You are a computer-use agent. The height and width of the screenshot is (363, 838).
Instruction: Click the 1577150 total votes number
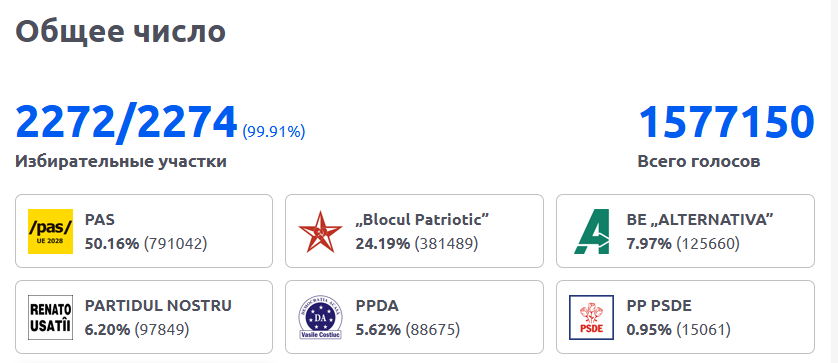(x=726, y=122)
